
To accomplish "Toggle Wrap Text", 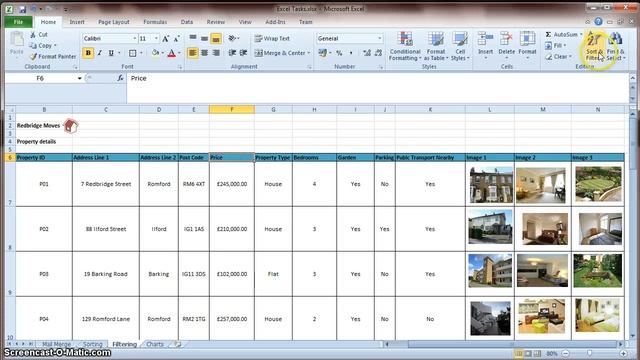I will [272, 38].
